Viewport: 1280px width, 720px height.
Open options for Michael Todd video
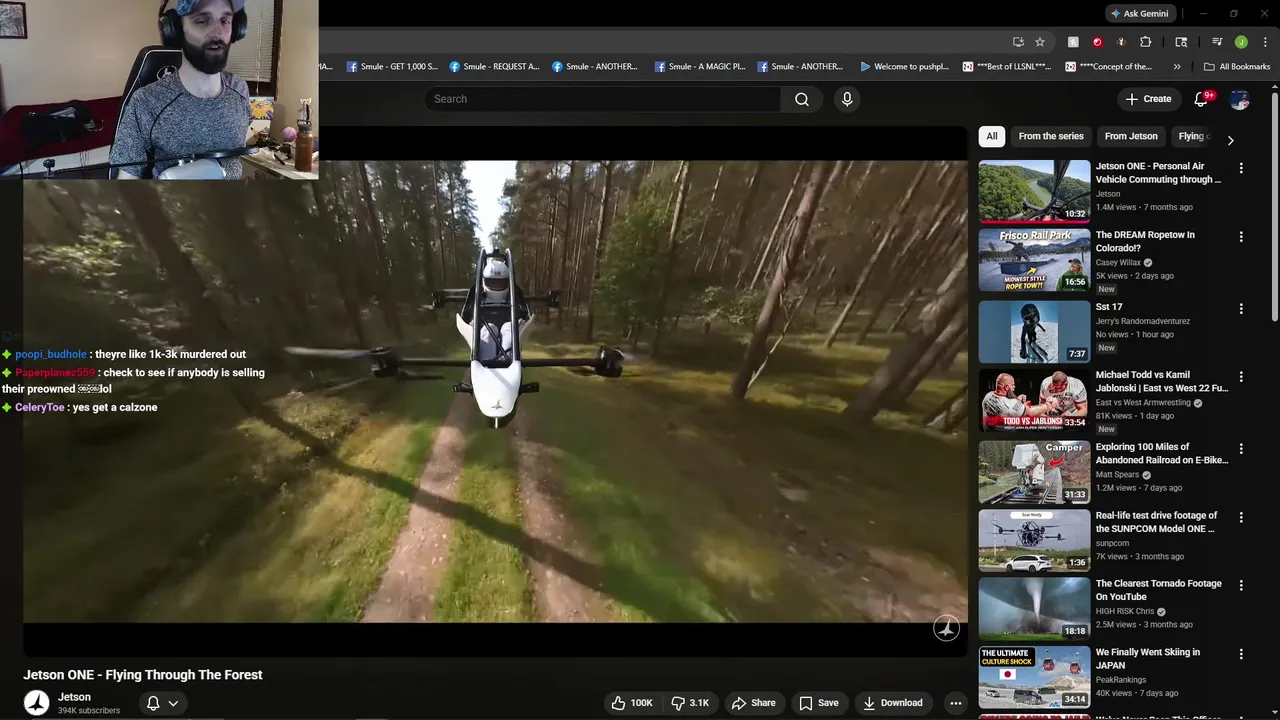[1241, 377]
